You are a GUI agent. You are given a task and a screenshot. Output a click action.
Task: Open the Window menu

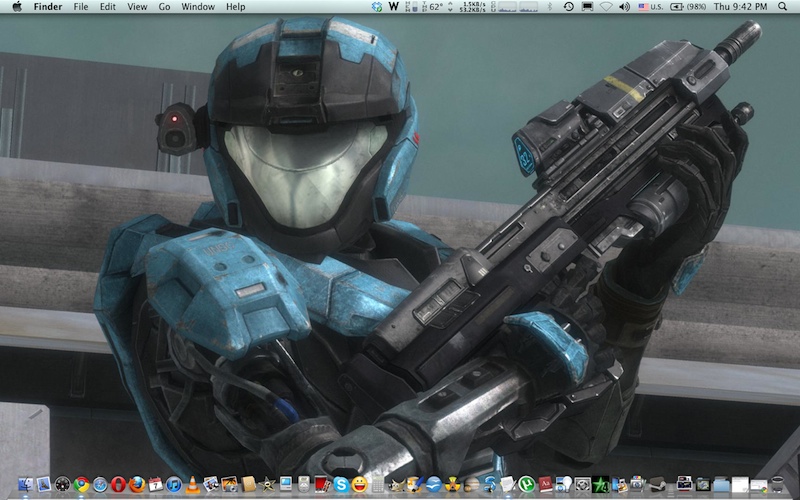point(198,7)
